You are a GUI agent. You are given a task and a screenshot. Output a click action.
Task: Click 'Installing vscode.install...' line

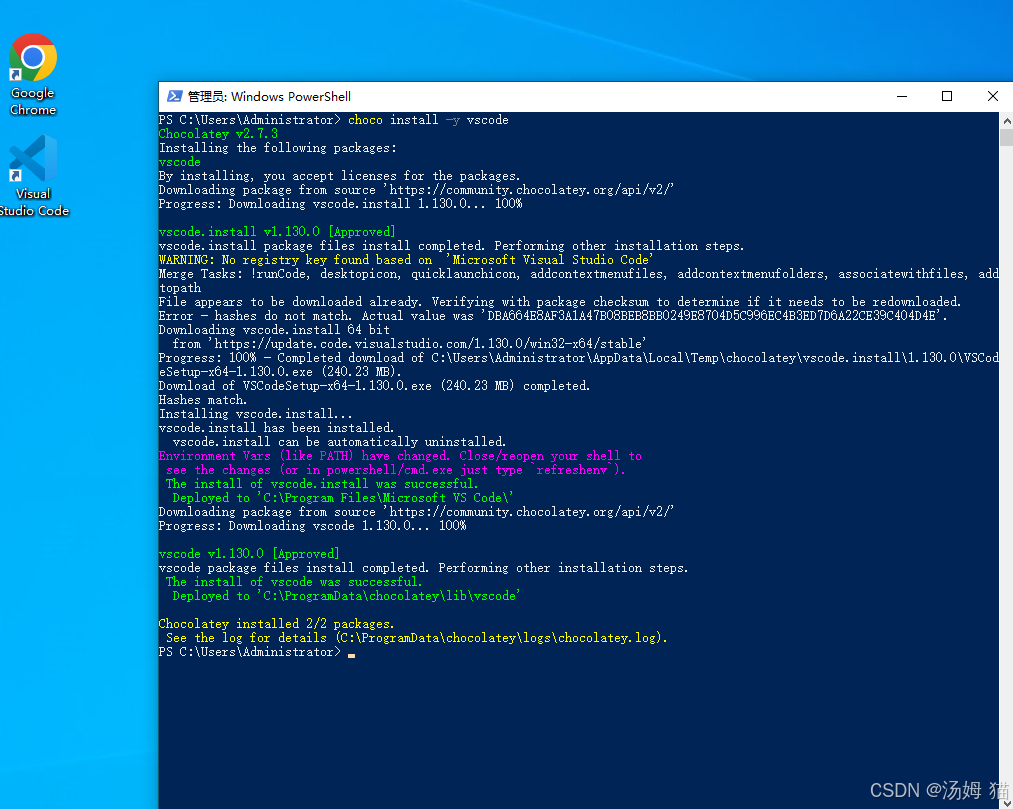coord(256,414)
